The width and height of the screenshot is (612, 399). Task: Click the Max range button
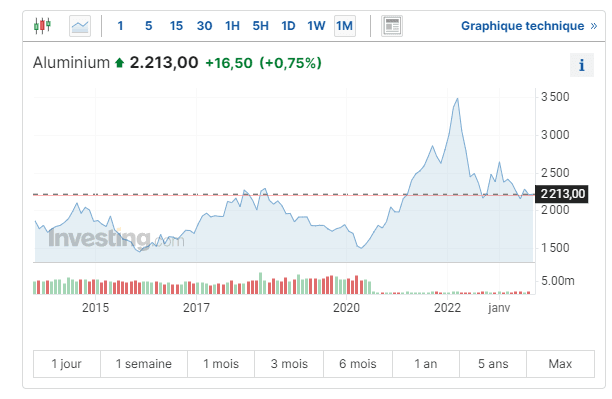pyautogui.click(x=560, y=364)
